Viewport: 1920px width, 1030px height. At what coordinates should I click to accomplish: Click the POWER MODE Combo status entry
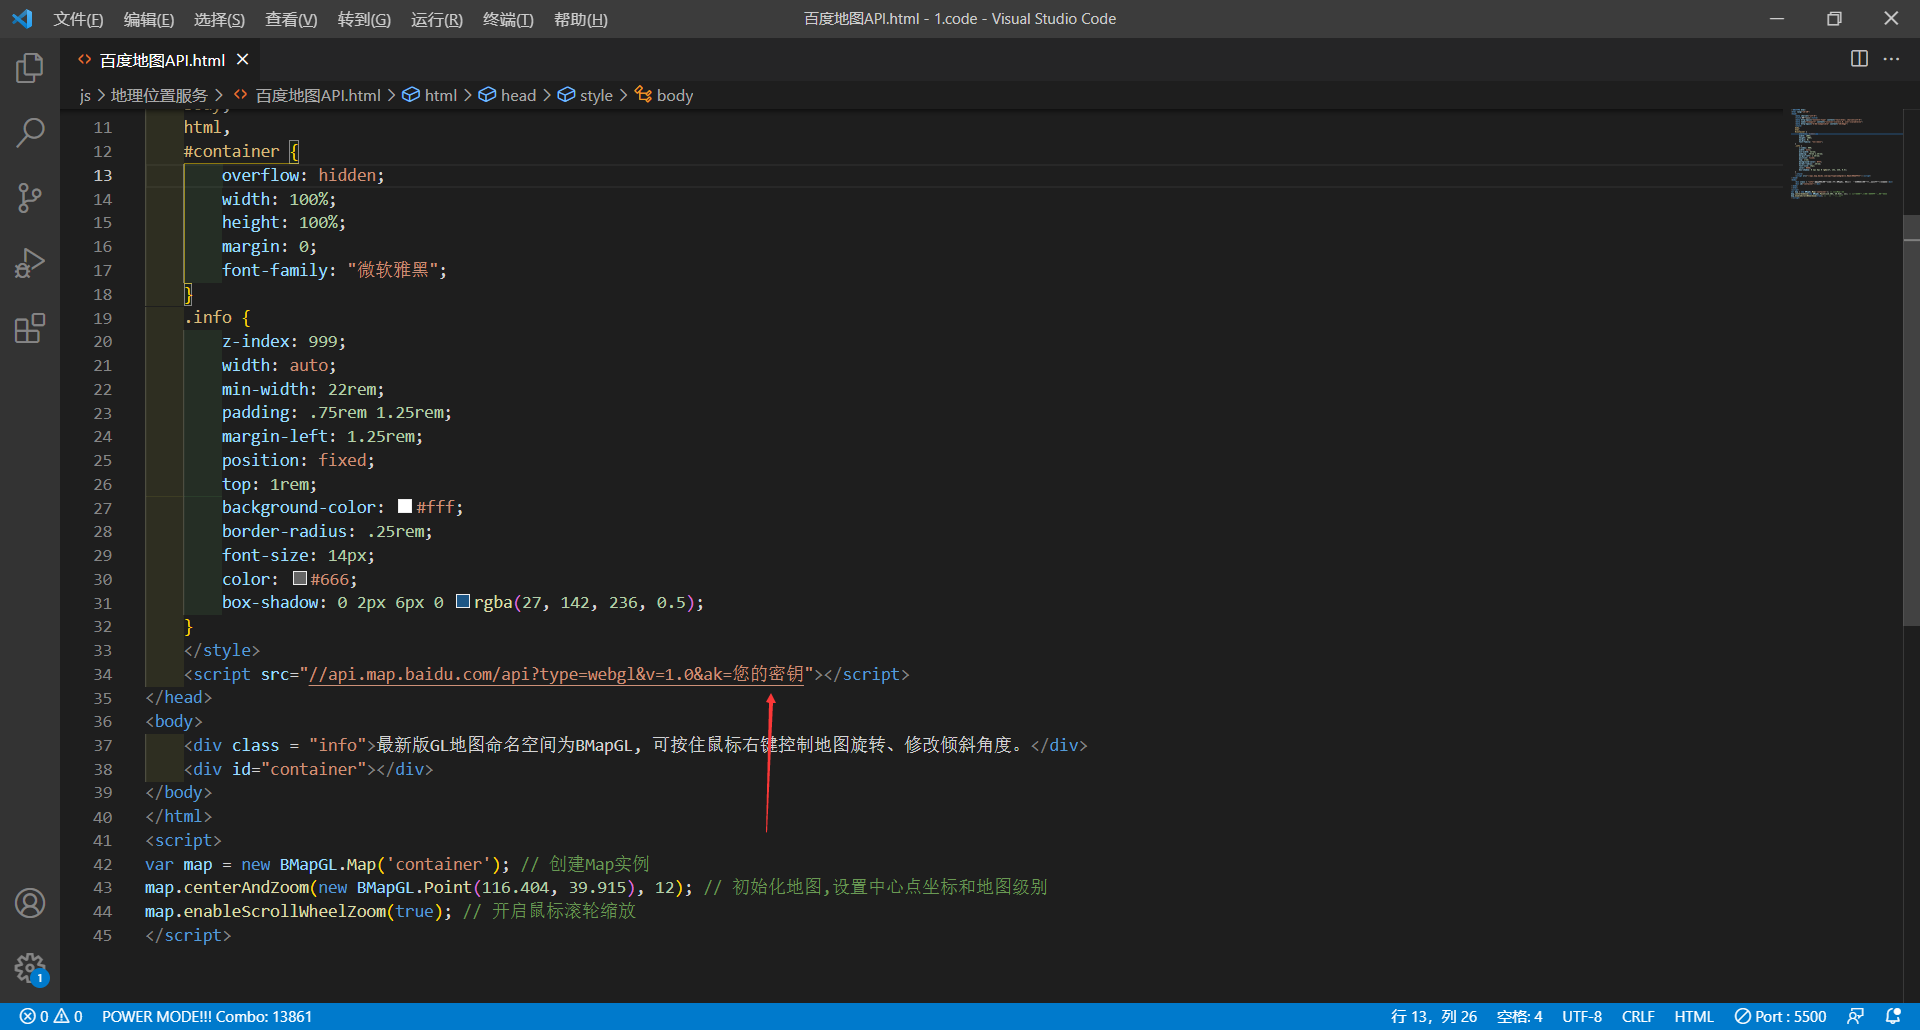[207, 1016]
